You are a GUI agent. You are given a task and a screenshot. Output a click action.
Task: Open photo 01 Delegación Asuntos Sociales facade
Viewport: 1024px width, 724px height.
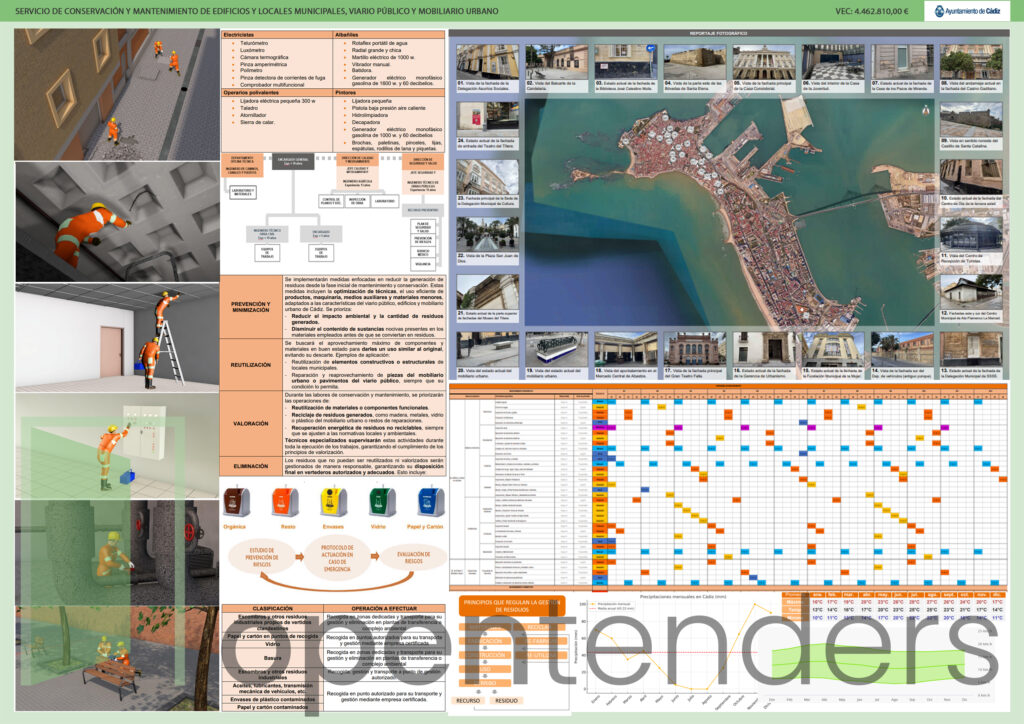(x=487, y=62)
